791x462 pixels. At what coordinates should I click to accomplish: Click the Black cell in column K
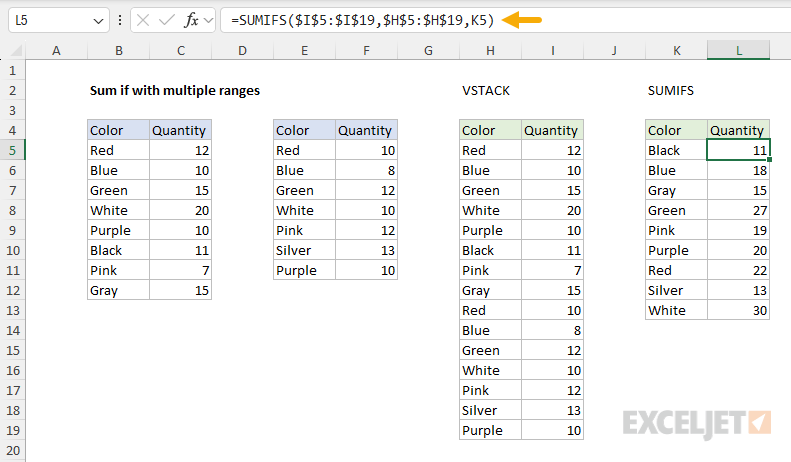pyautogui.click(x=676, y=150)
